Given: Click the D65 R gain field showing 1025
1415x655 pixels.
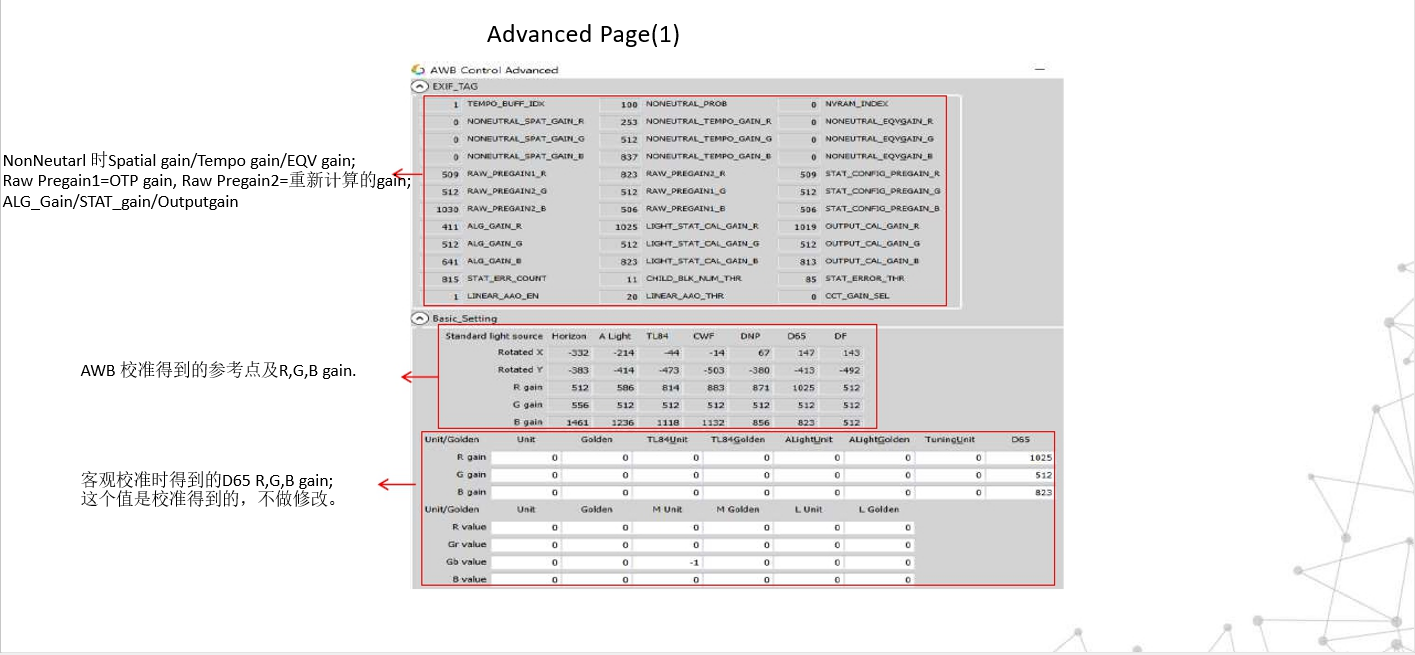Looking at the screenshot, I should coord(1021,457).
